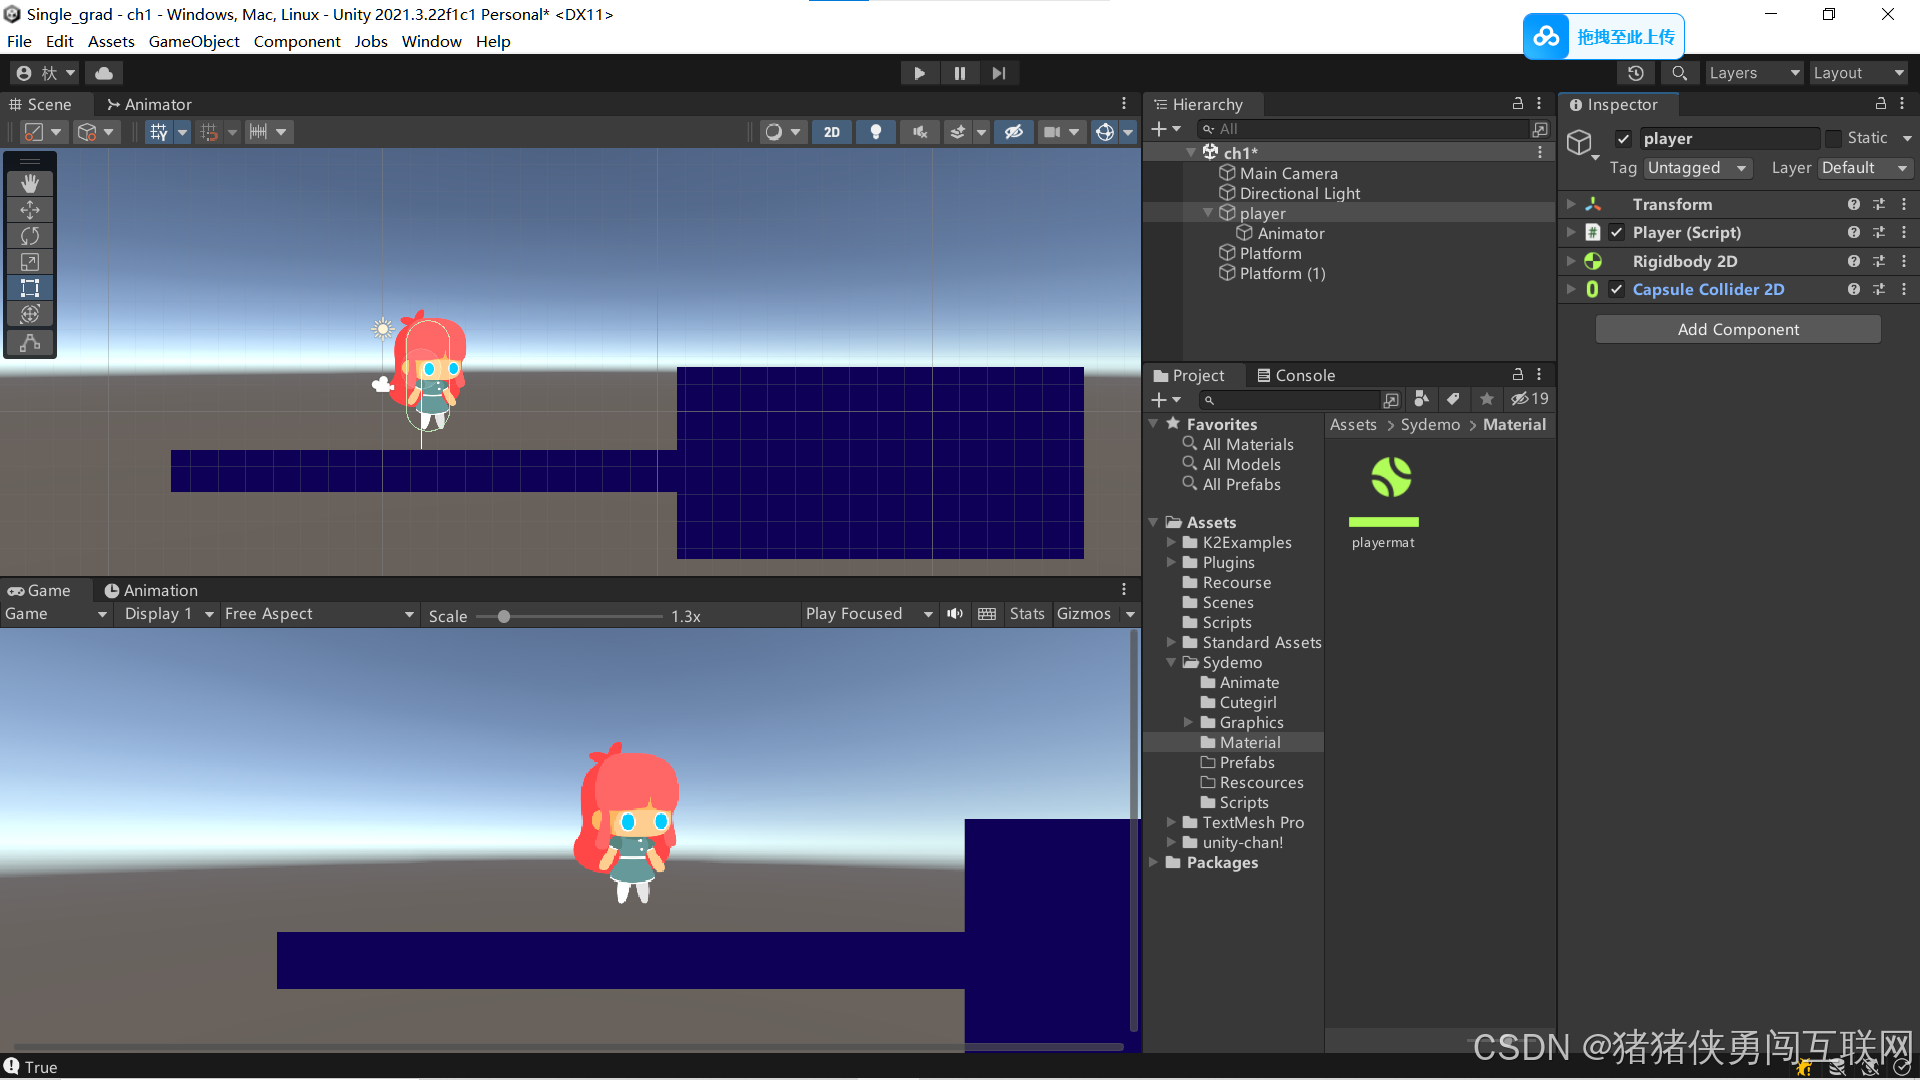Open the GameObject menu
Screen dimensions: 1920x1080
(x=193, y=41)
